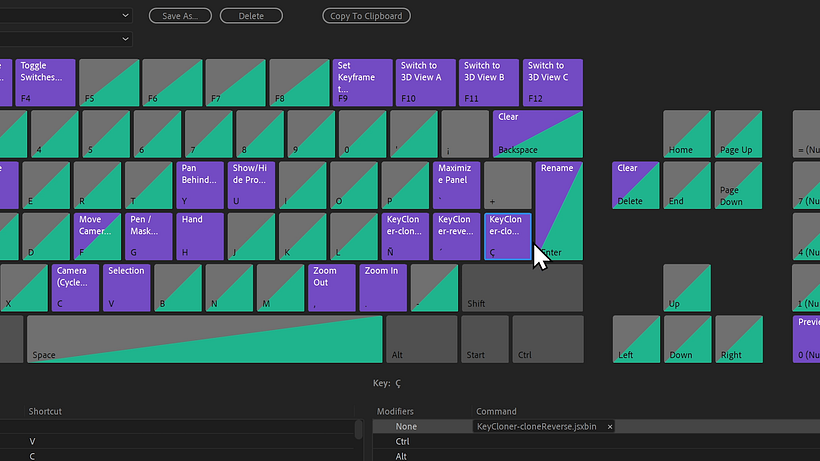Select the E key

[x=46, y=185]
